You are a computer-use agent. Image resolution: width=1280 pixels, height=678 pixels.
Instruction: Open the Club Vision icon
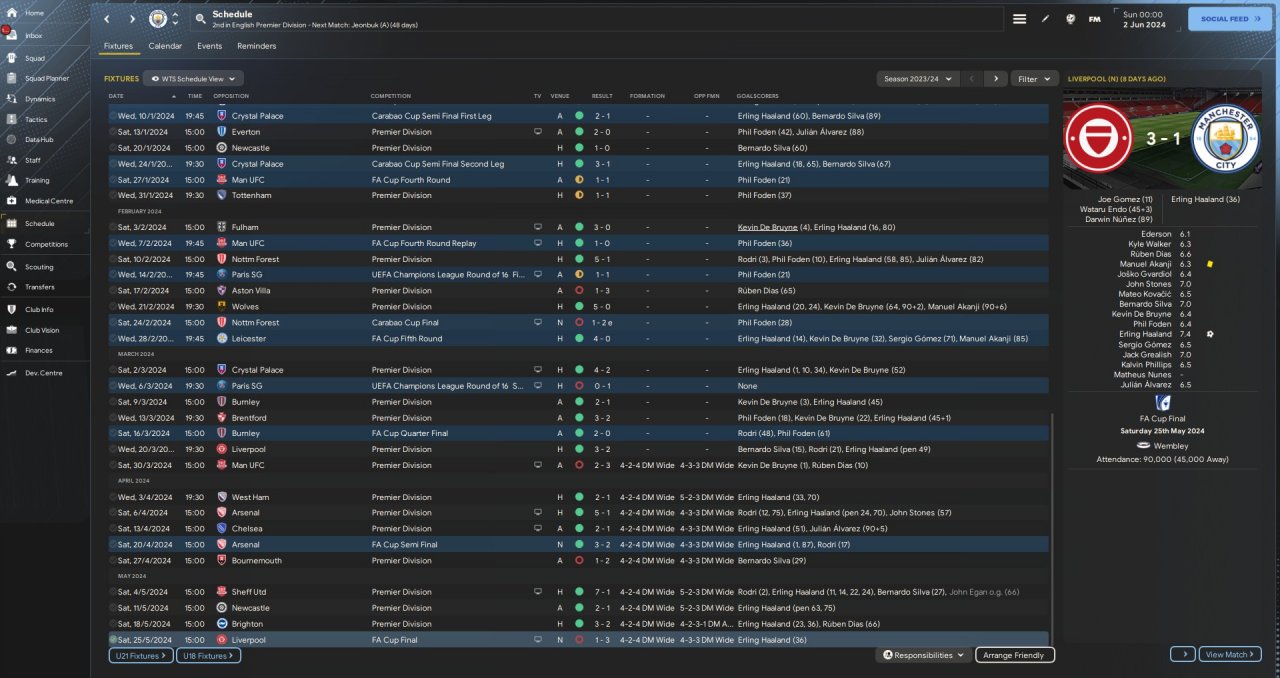(11, 330)
